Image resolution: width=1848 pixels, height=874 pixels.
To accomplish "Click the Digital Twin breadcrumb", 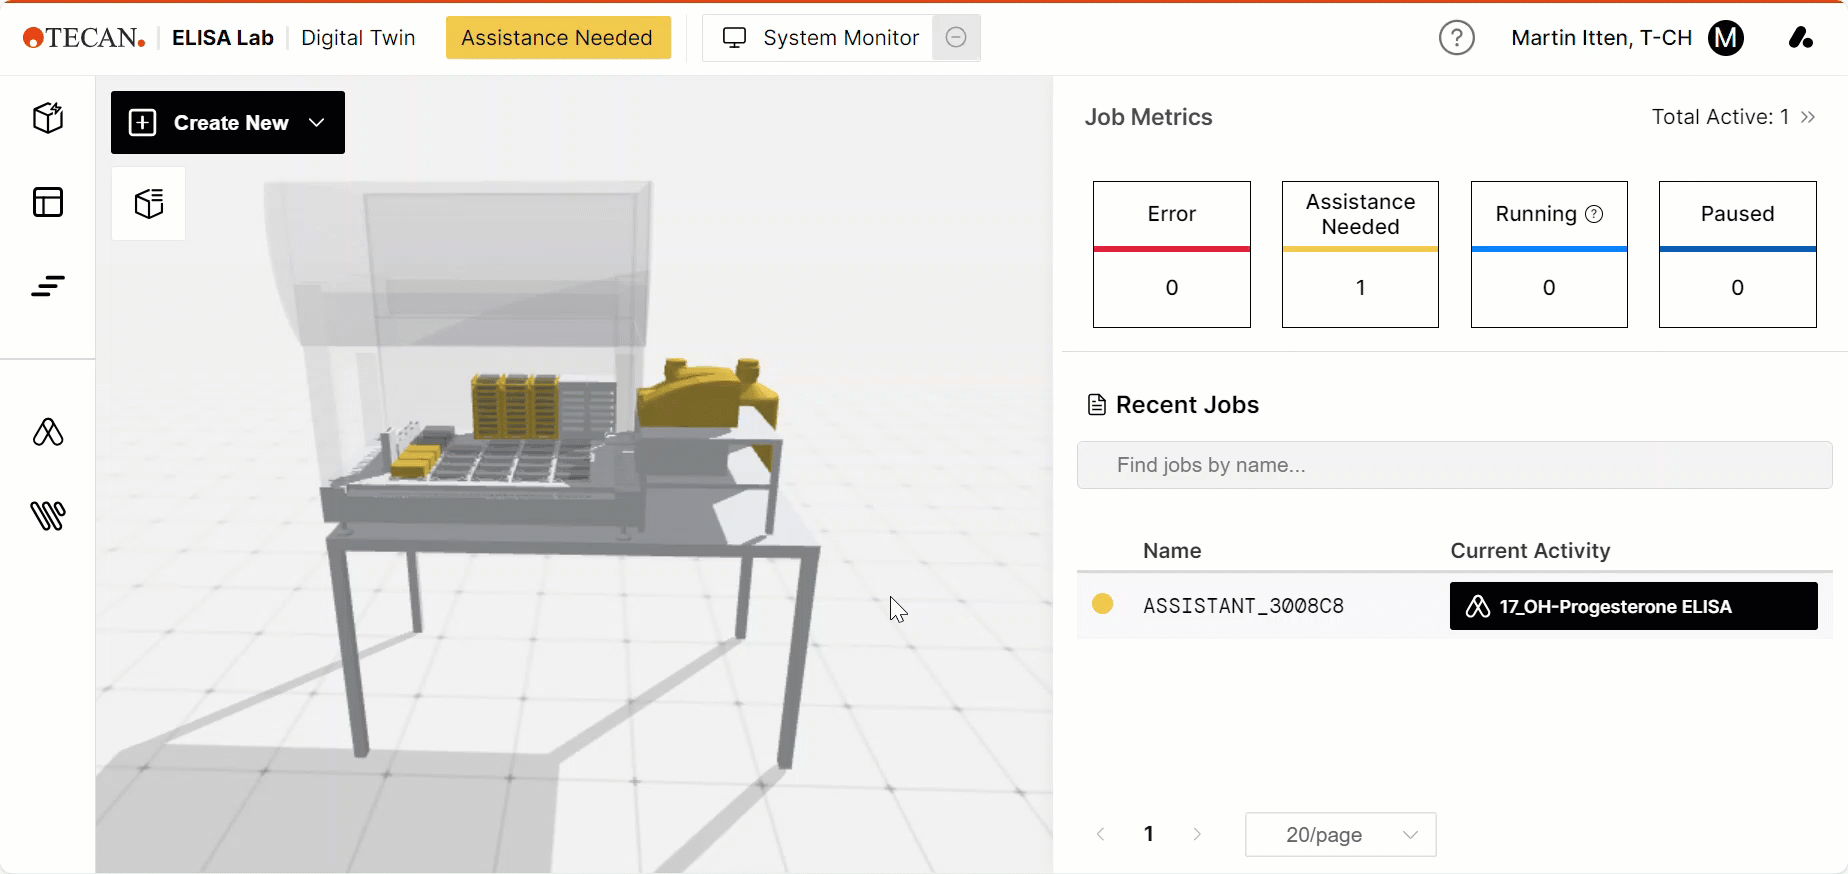I will (x=358, y=38).
